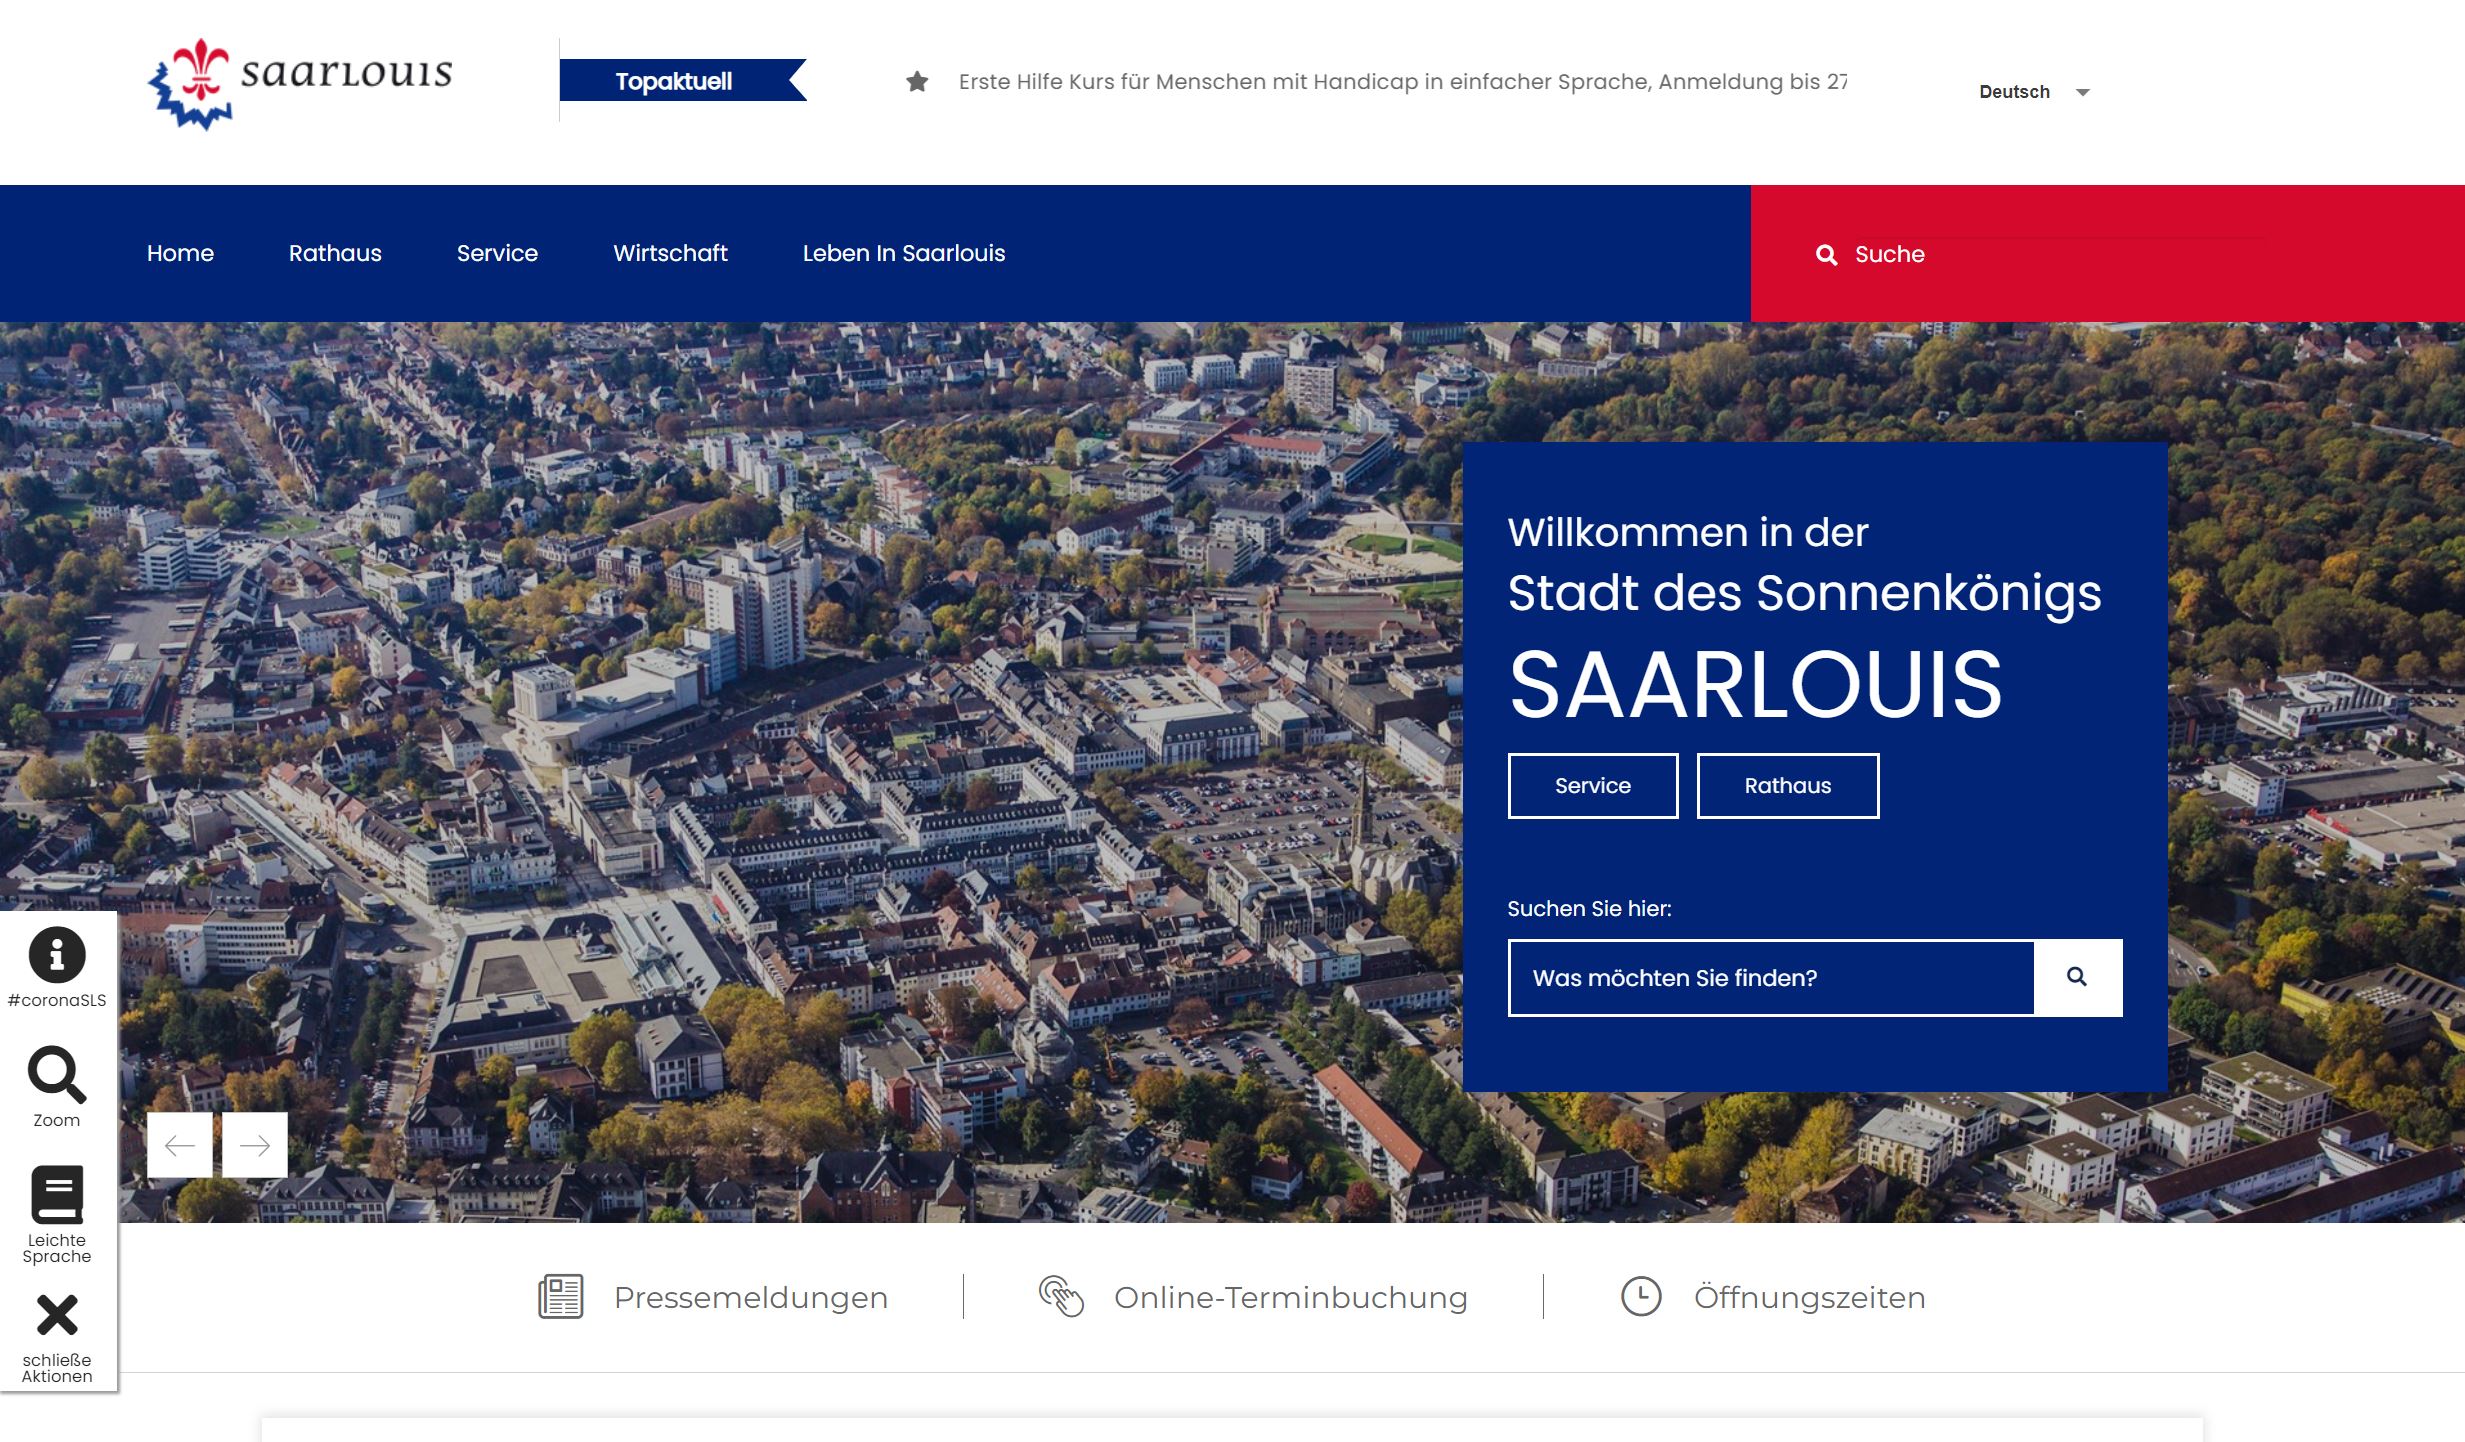Click next slide arrow on hero image

click(x=255, y=1146)
